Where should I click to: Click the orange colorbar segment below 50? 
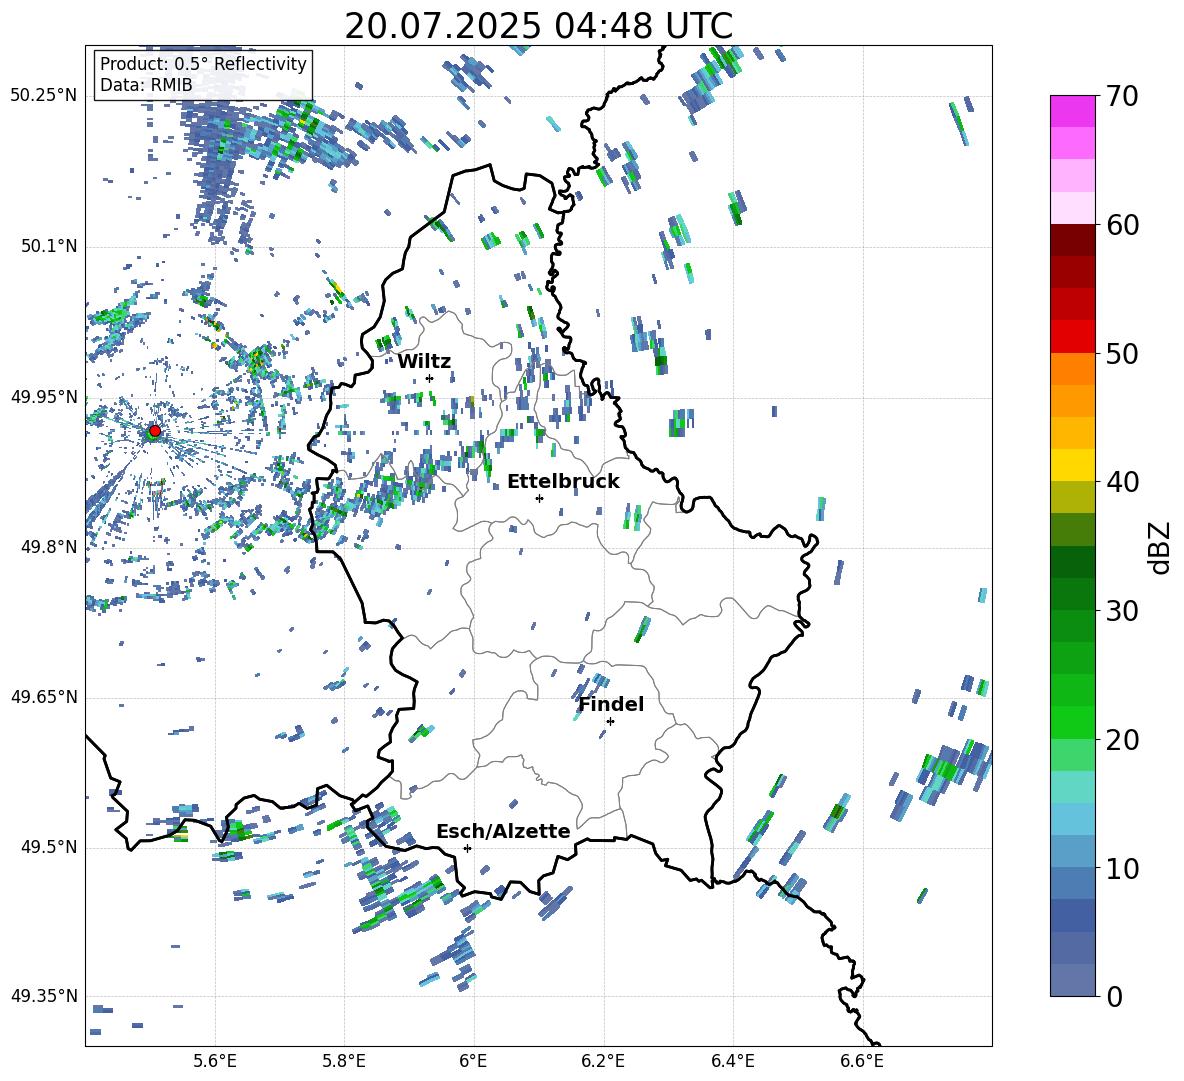[x=1073, y=369]
